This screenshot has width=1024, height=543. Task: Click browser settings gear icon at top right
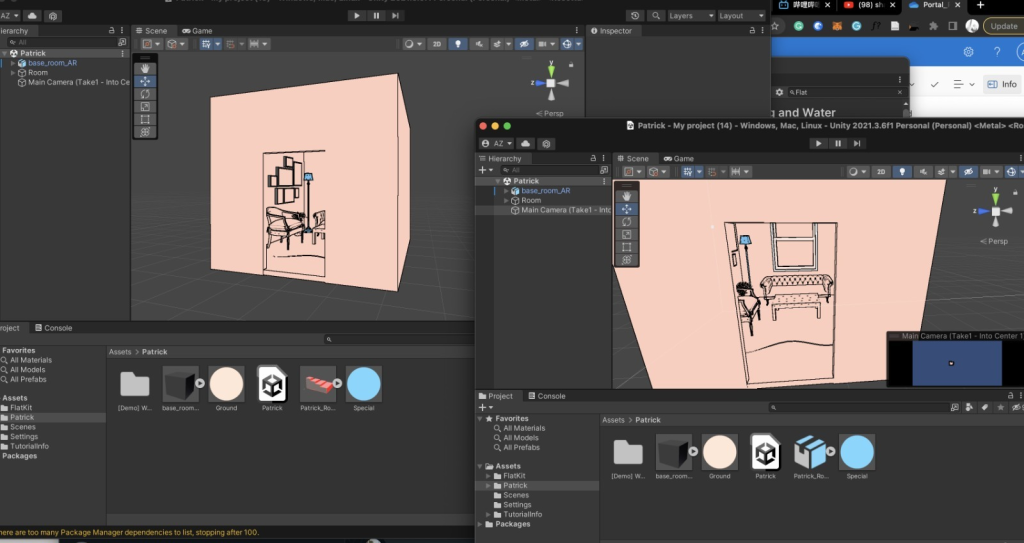coord(968,52)
